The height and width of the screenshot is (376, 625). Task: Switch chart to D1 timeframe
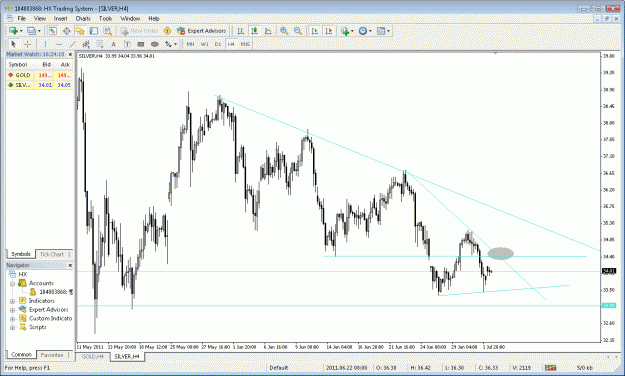[x=218, y=44]
